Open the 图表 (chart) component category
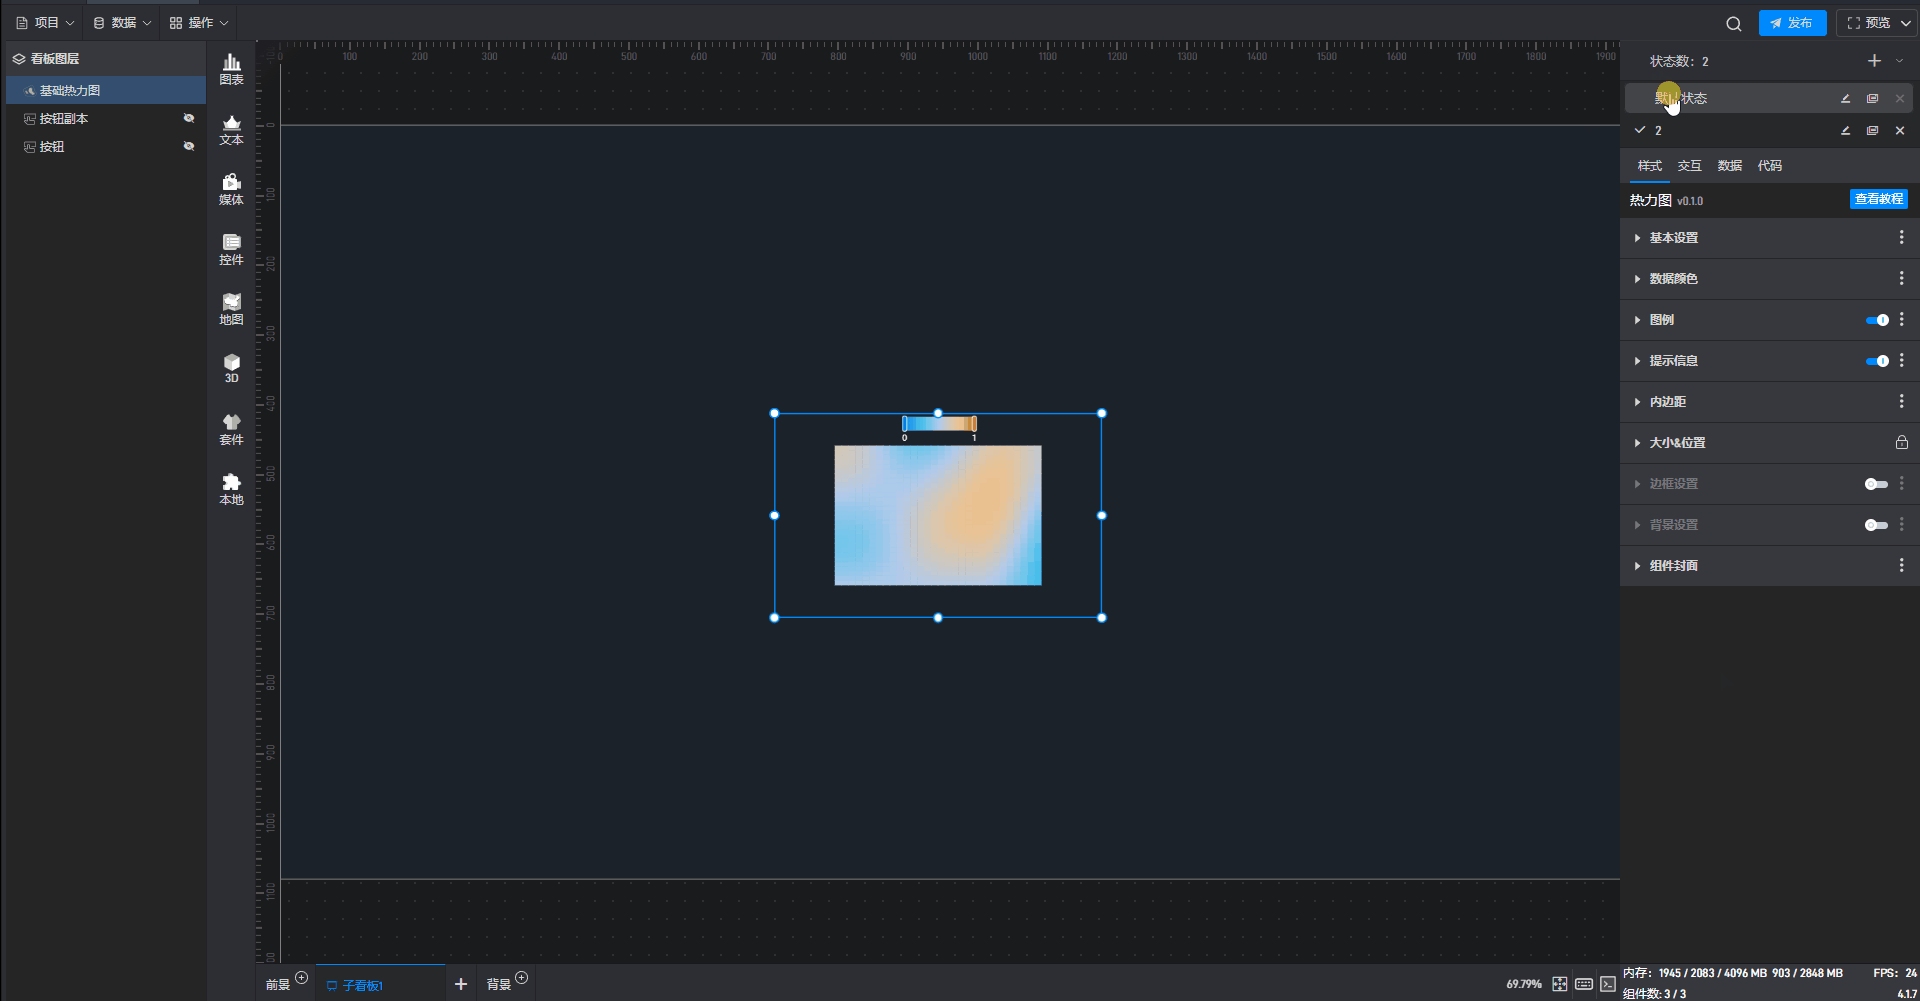 tap(231, 69)
